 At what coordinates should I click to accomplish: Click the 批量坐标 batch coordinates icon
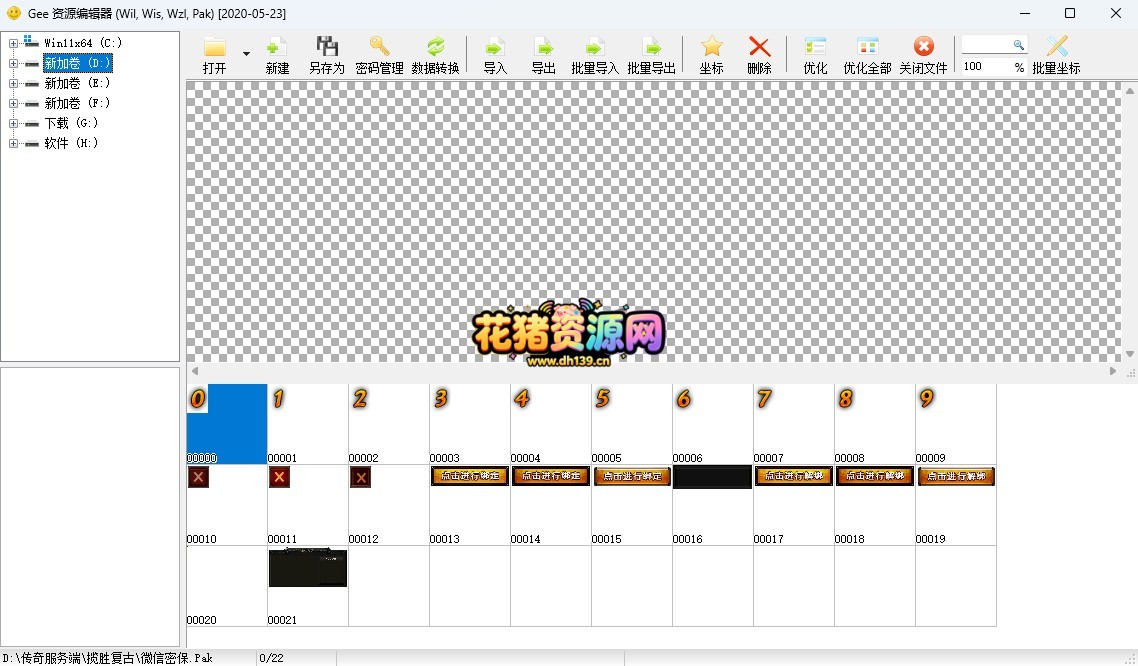tap(1057, 47)
